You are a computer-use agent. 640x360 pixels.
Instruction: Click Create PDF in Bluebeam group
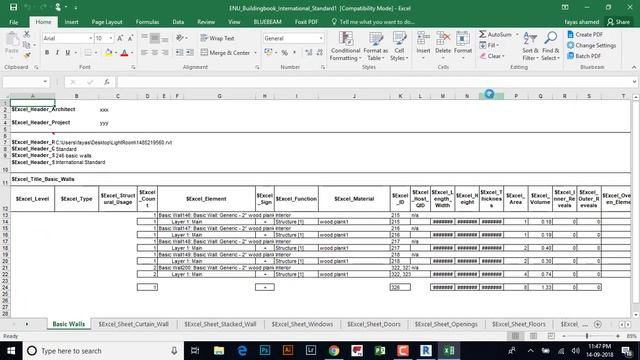[x=585, y=35]
